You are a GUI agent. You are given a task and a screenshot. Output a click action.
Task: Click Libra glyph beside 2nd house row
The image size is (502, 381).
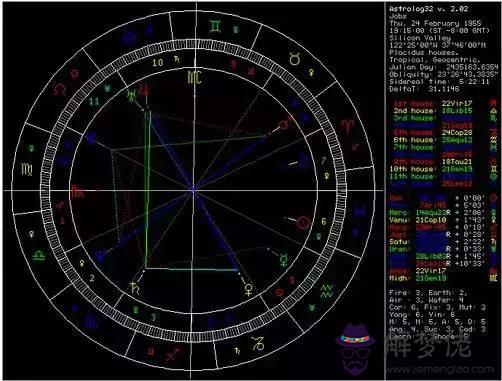pyautogui.click(x=493, y=111)
